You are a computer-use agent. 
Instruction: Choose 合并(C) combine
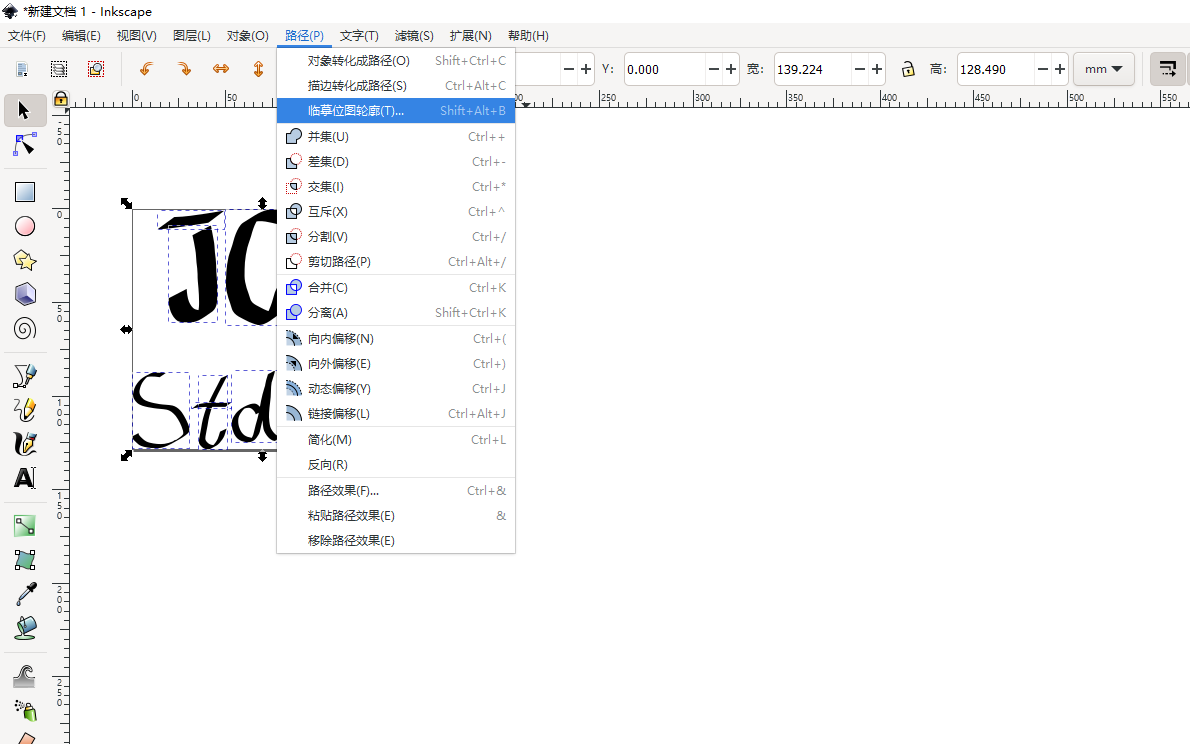point(396,288)
